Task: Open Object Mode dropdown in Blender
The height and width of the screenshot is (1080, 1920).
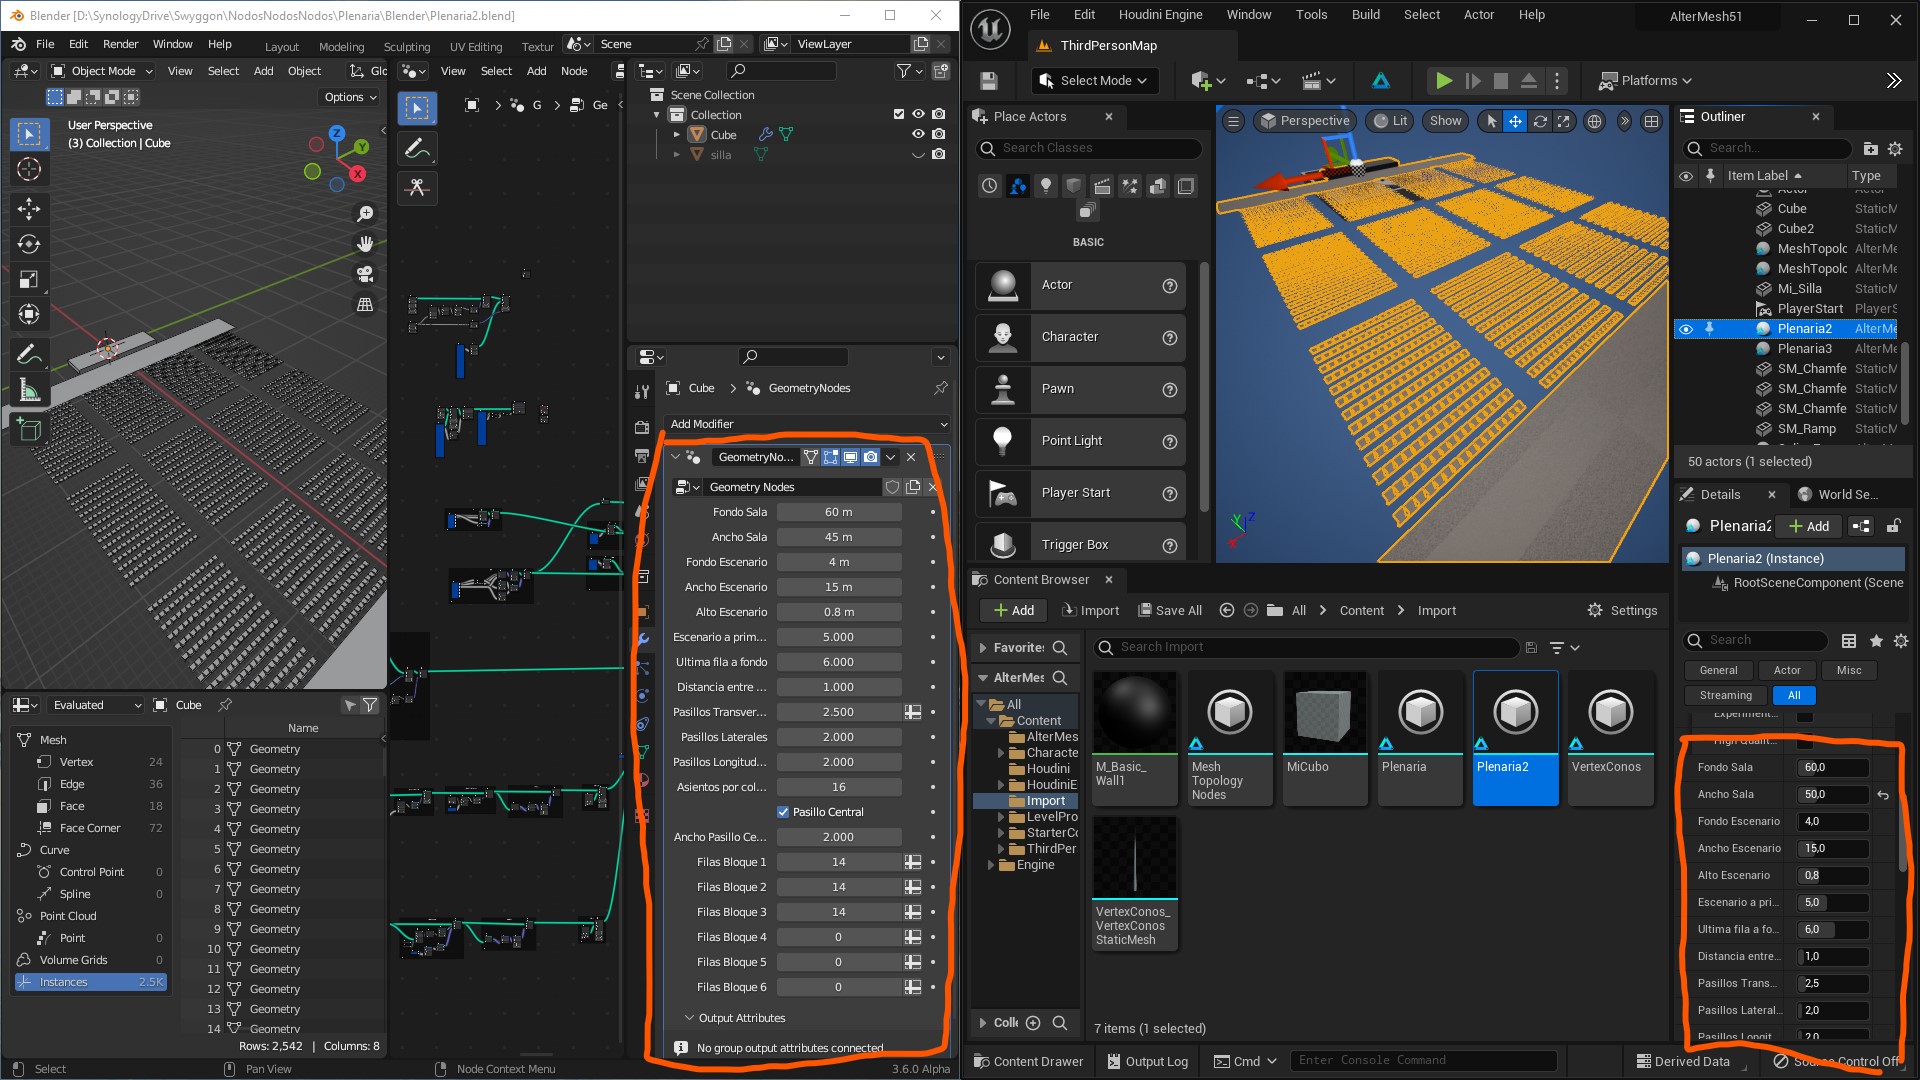Action: pyautogui.click(x=102, y=71)
